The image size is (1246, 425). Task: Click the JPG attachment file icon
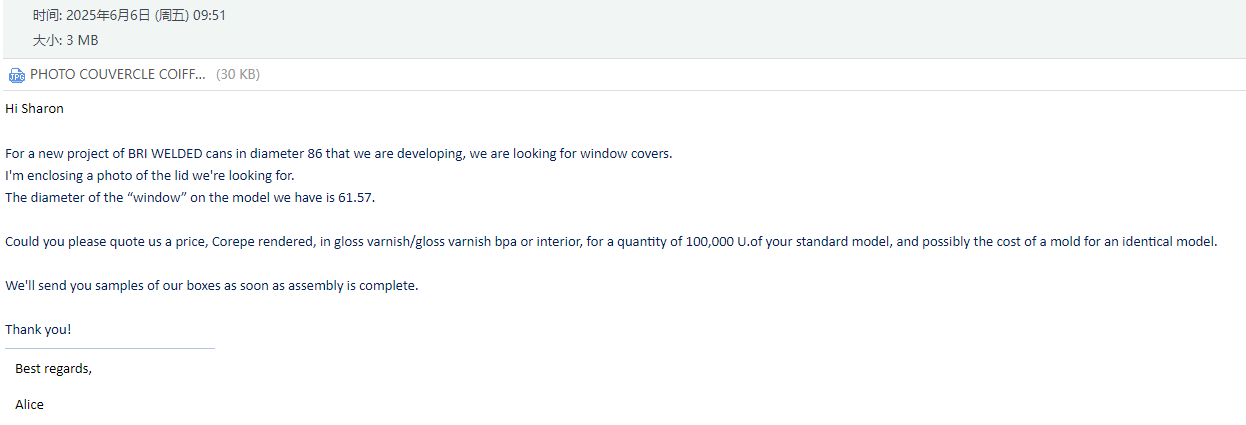(16, 75)
